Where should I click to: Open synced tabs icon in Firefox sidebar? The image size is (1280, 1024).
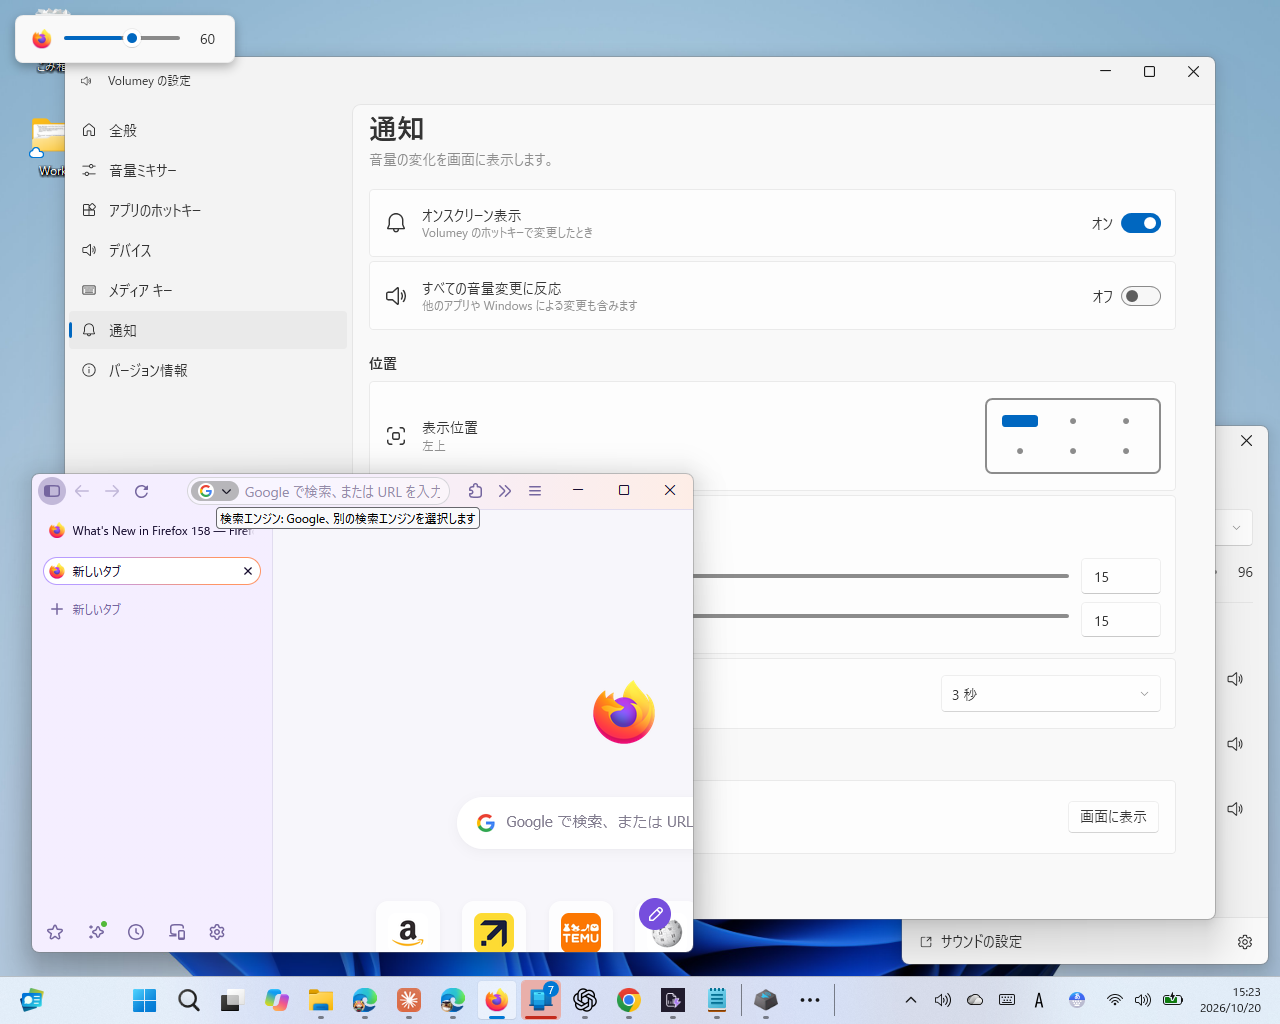point(177,932)
